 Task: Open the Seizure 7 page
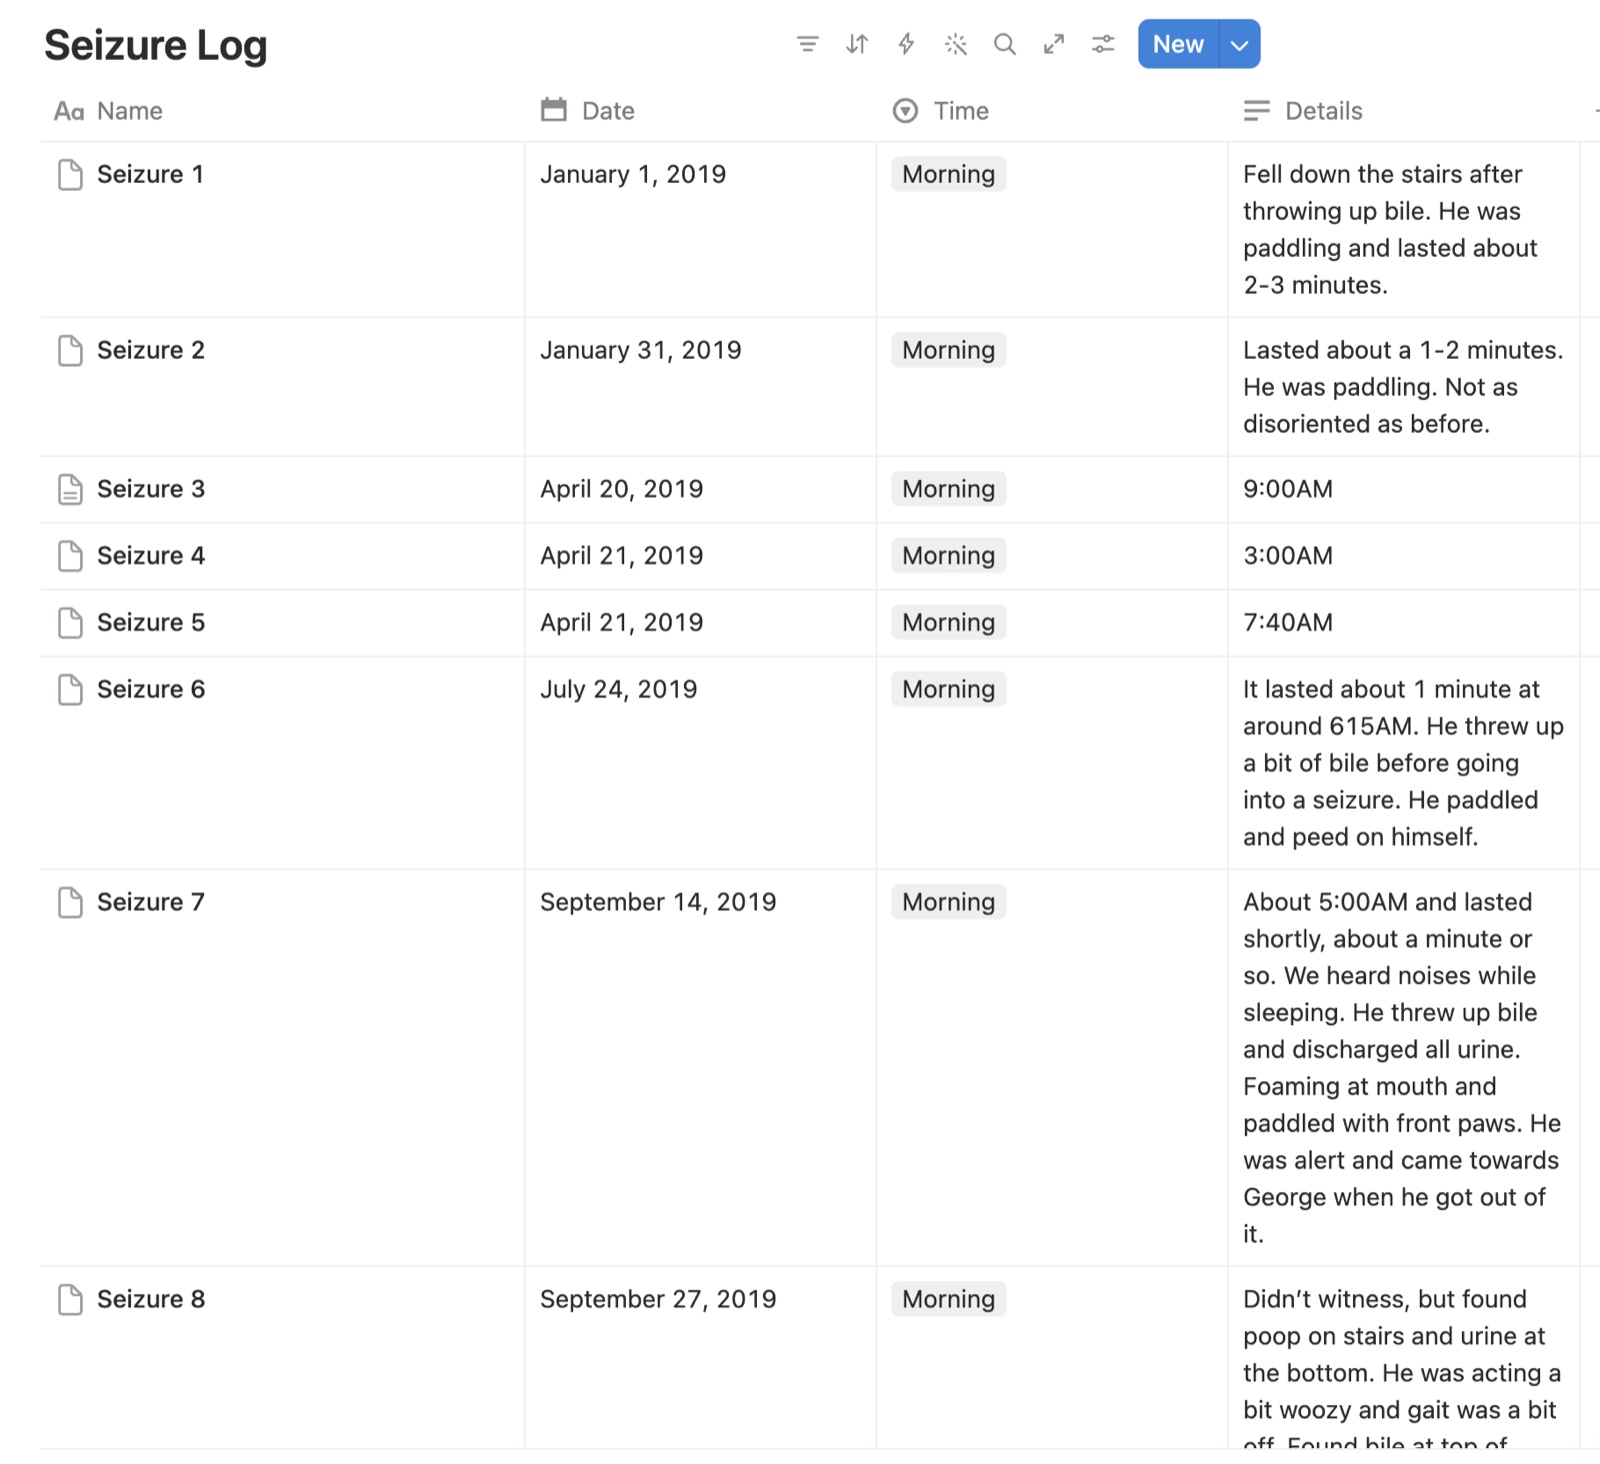point(151,902)
